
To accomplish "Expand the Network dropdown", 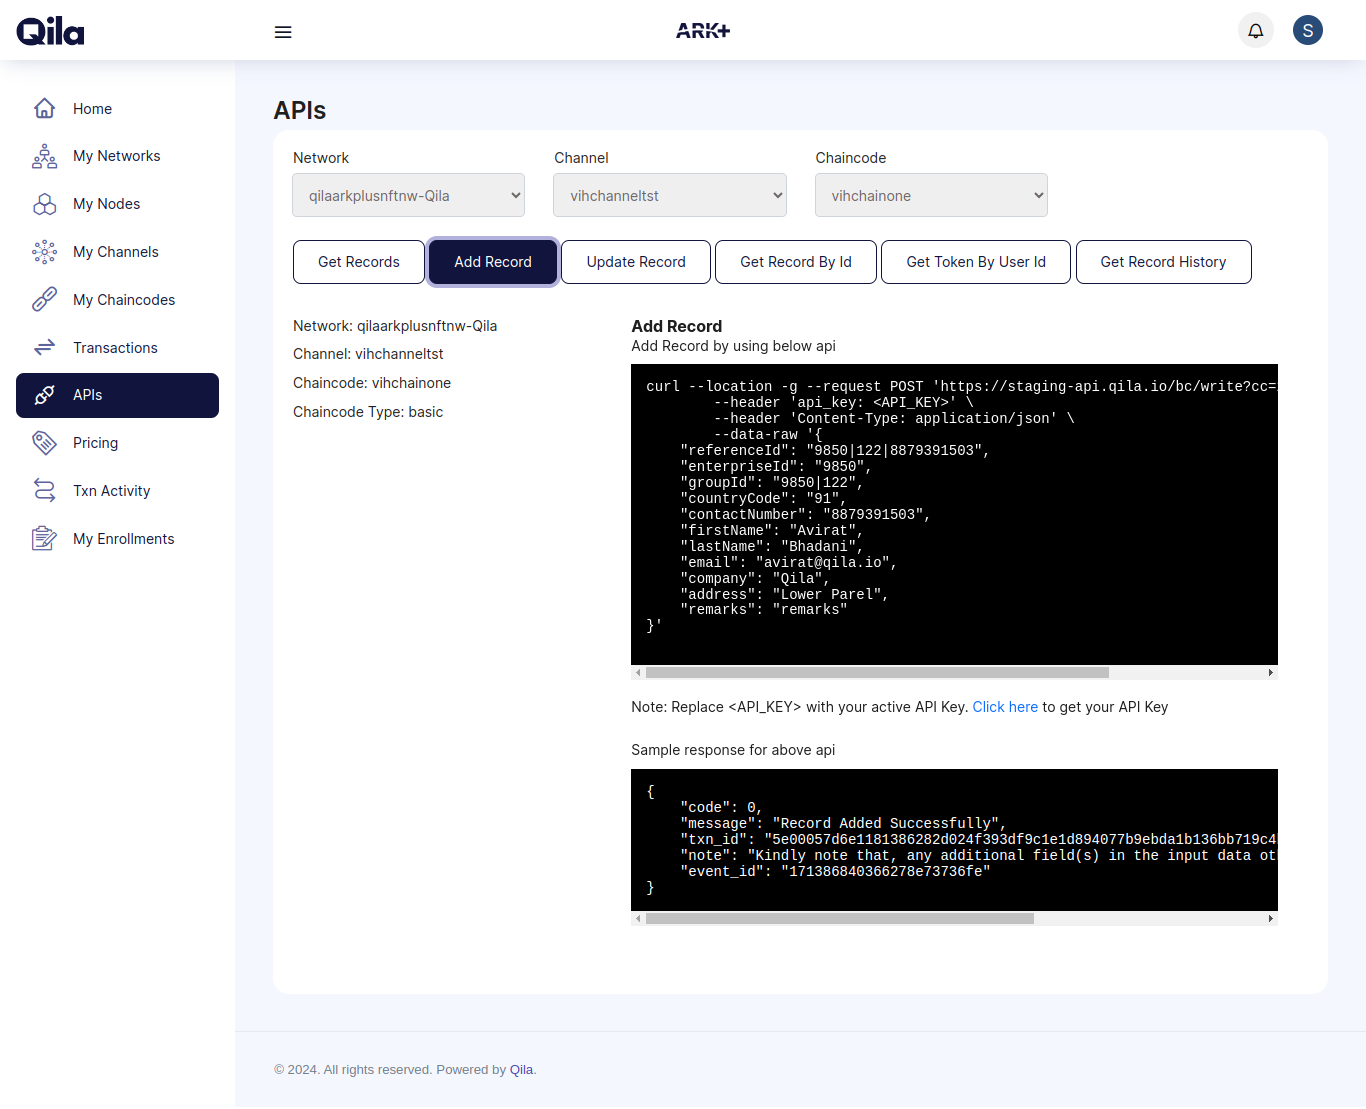I will 409,195.
